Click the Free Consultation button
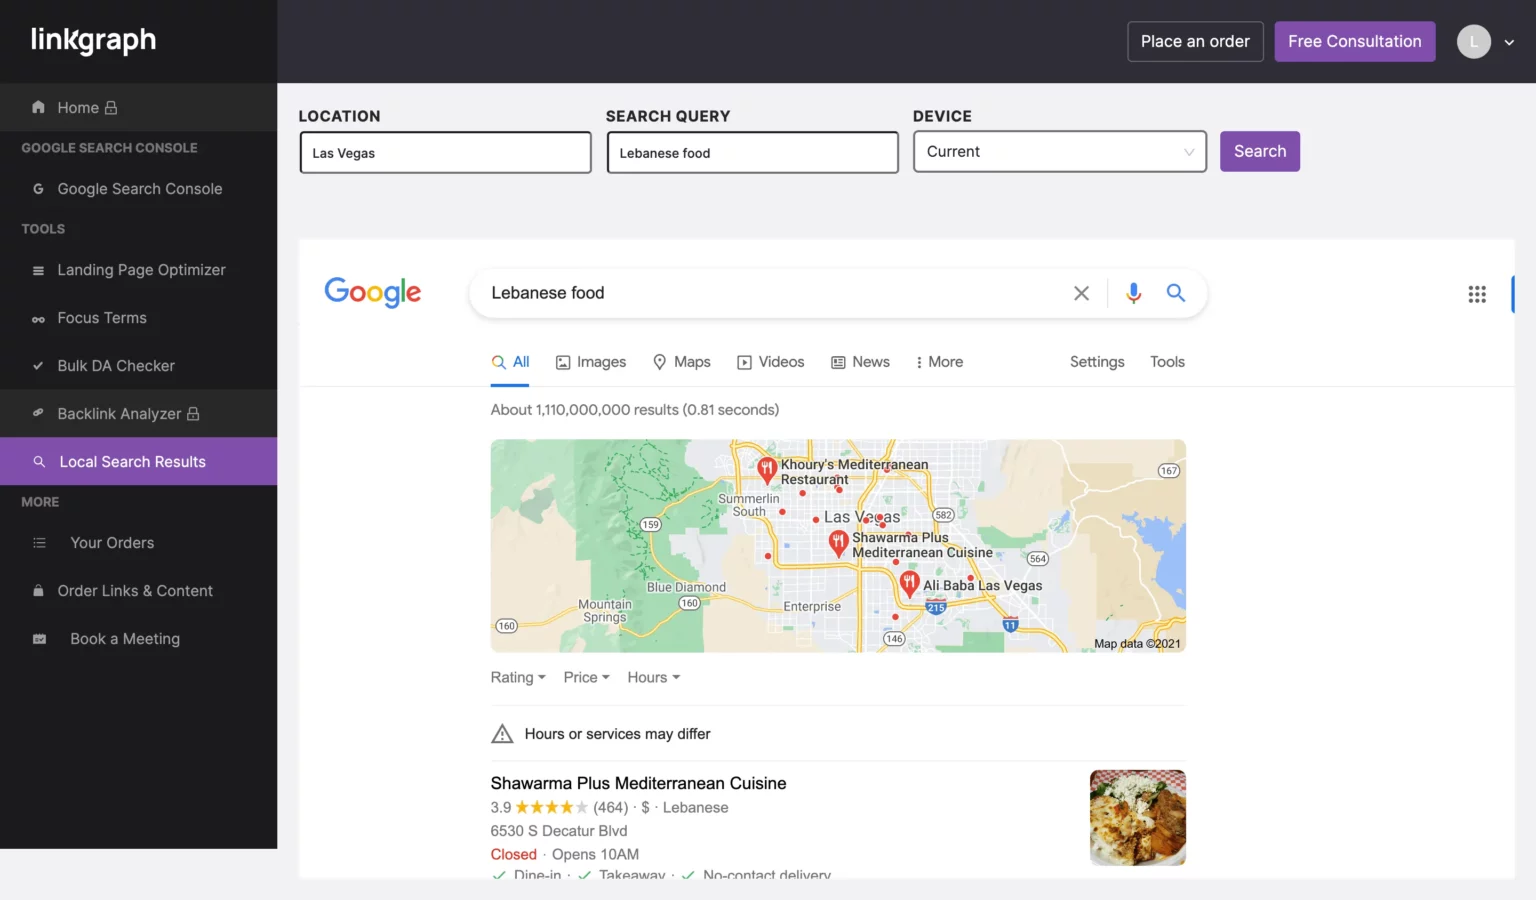 1354,42
